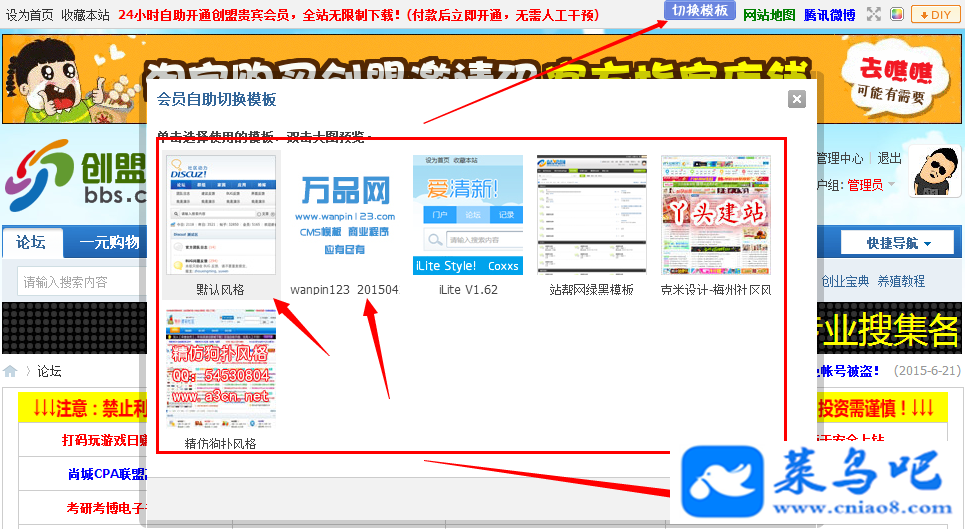Click 退出 logout link
965x529 pixels.
[x=889, y=159]
